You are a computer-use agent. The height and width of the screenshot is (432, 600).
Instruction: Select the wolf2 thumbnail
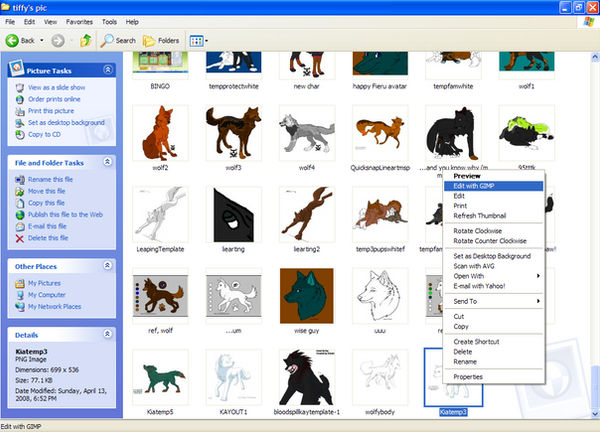point(160,133)
